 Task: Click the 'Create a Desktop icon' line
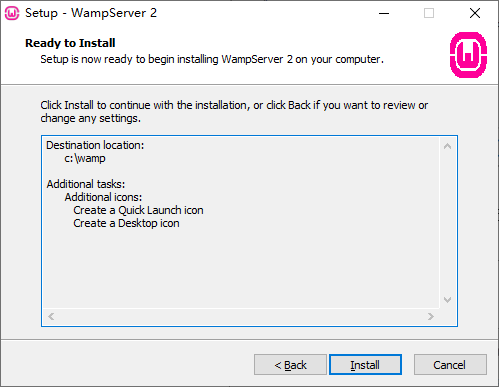tap(126, 223)
